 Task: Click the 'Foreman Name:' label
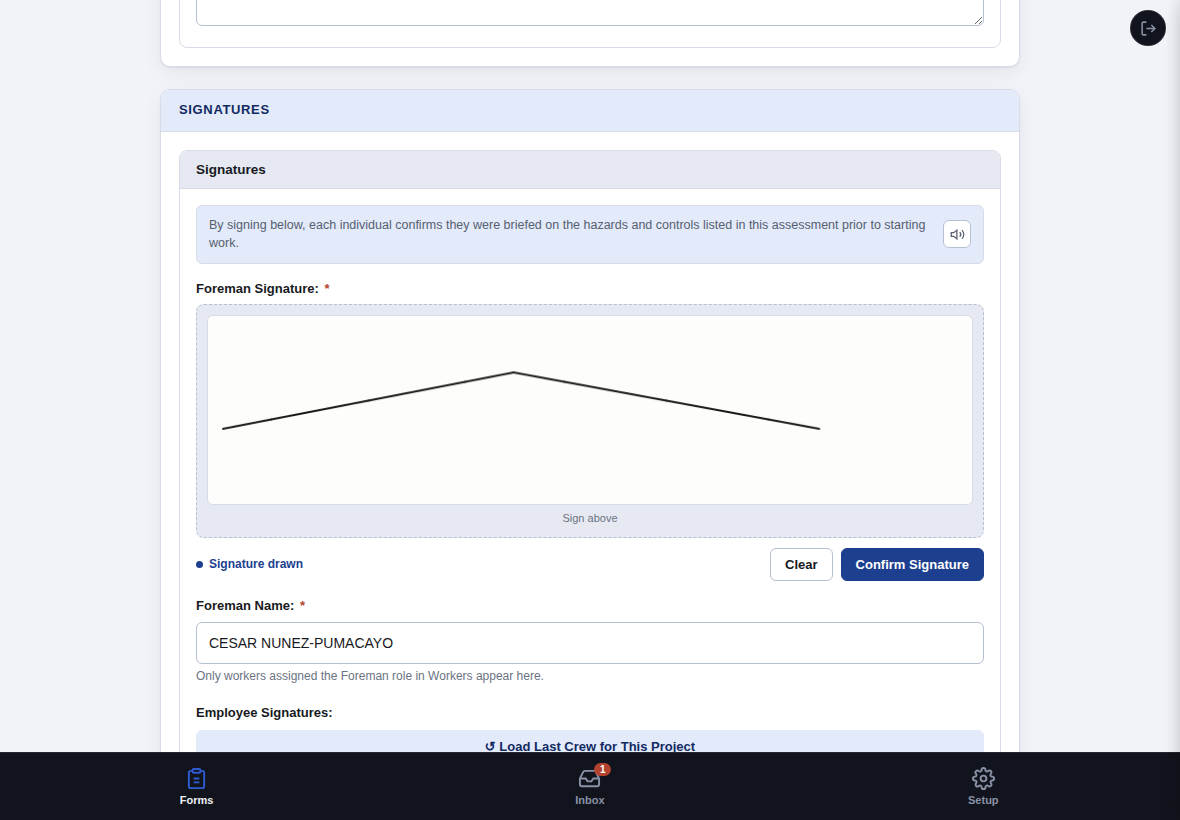point(245,606)
